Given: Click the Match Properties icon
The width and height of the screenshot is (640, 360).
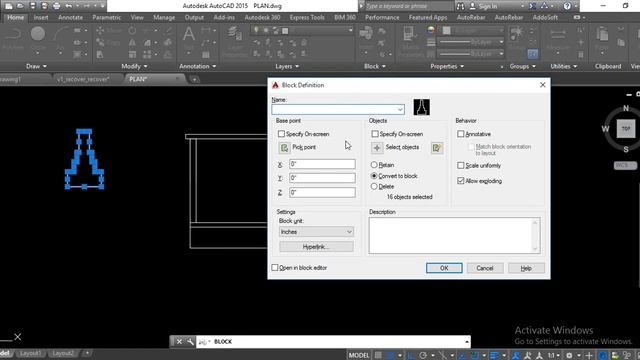Looking at the screenshot, I should (409, 34).
